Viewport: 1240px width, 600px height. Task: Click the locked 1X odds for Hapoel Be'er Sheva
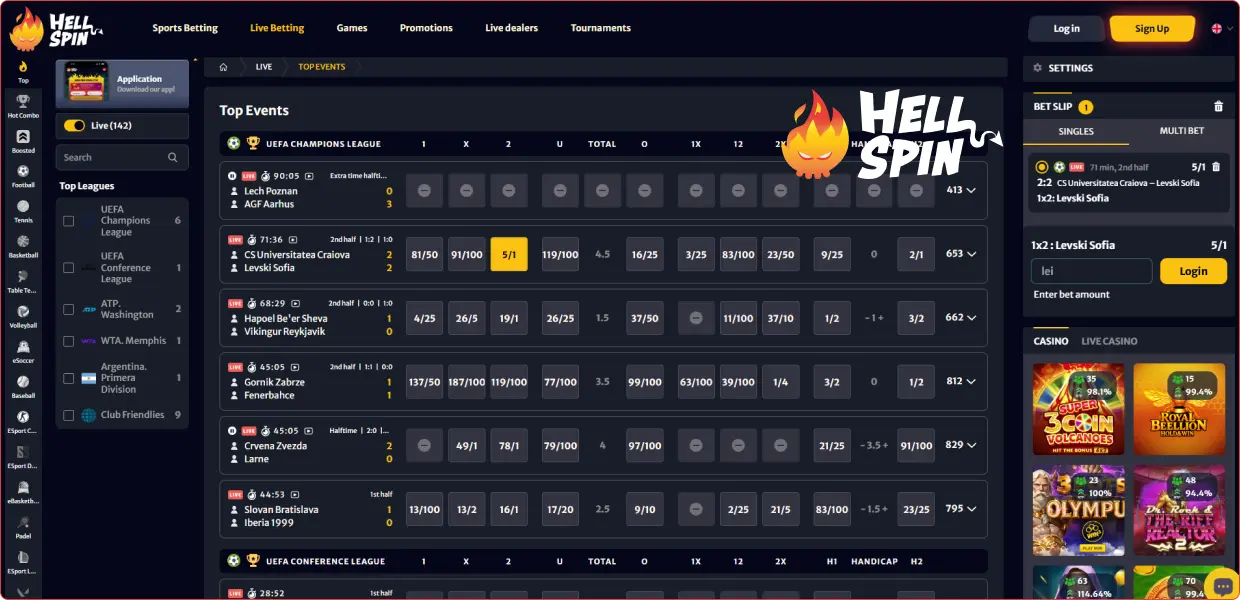(696, 318)
